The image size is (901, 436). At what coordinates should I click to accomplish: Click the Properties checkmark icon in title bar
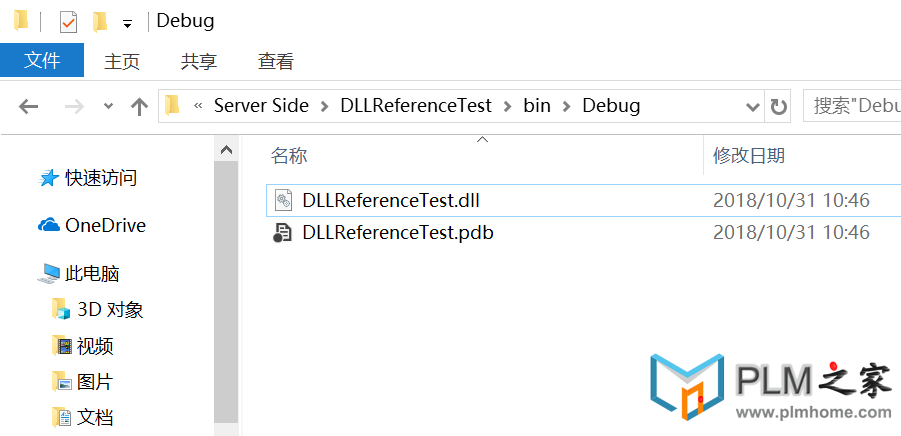68,22
